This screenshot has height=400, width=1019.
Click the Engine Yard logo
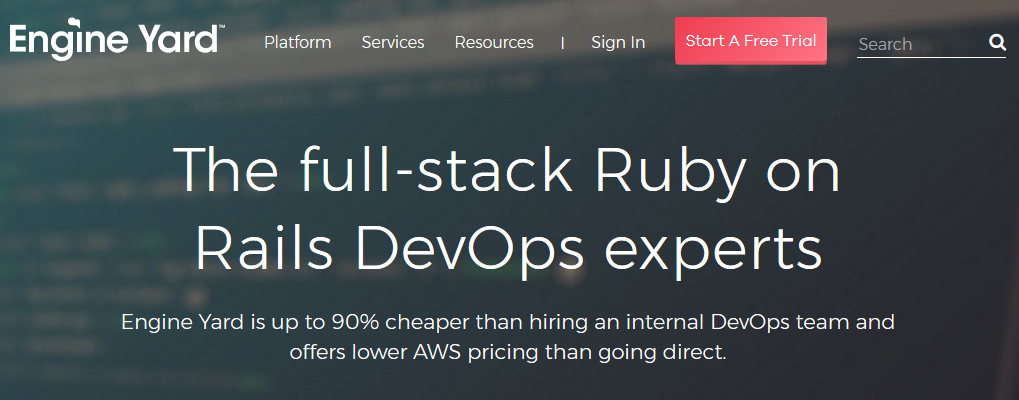(x=117, y=42)
